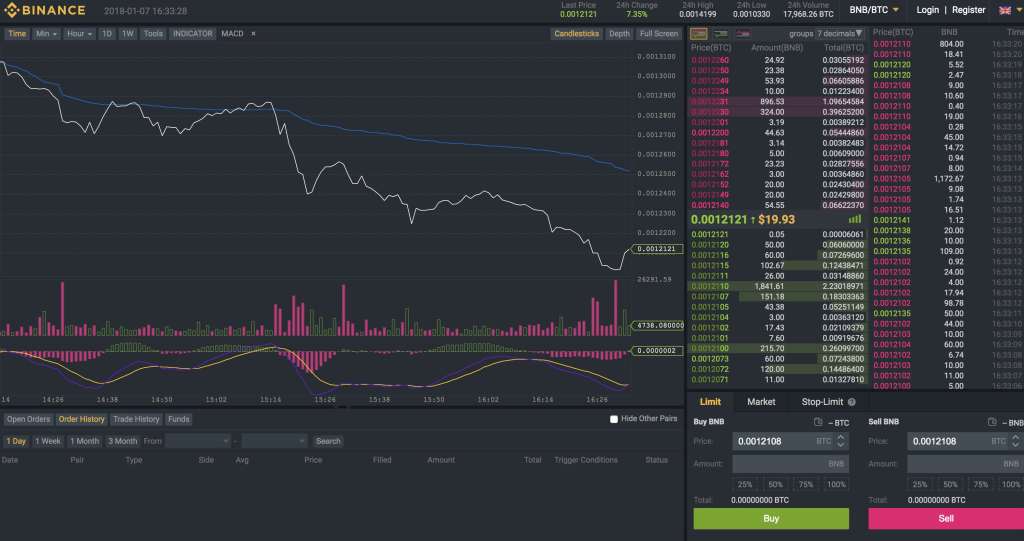Click the Register link
Screen dimensions: 1024x541
968,10
